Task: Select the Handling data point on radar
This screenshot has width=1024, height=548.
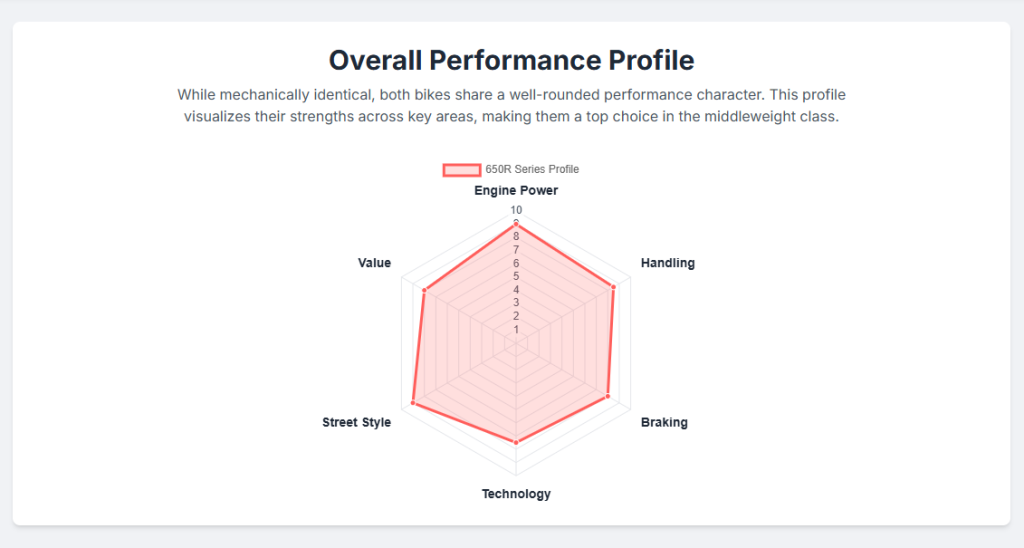Action: [613, 287]
